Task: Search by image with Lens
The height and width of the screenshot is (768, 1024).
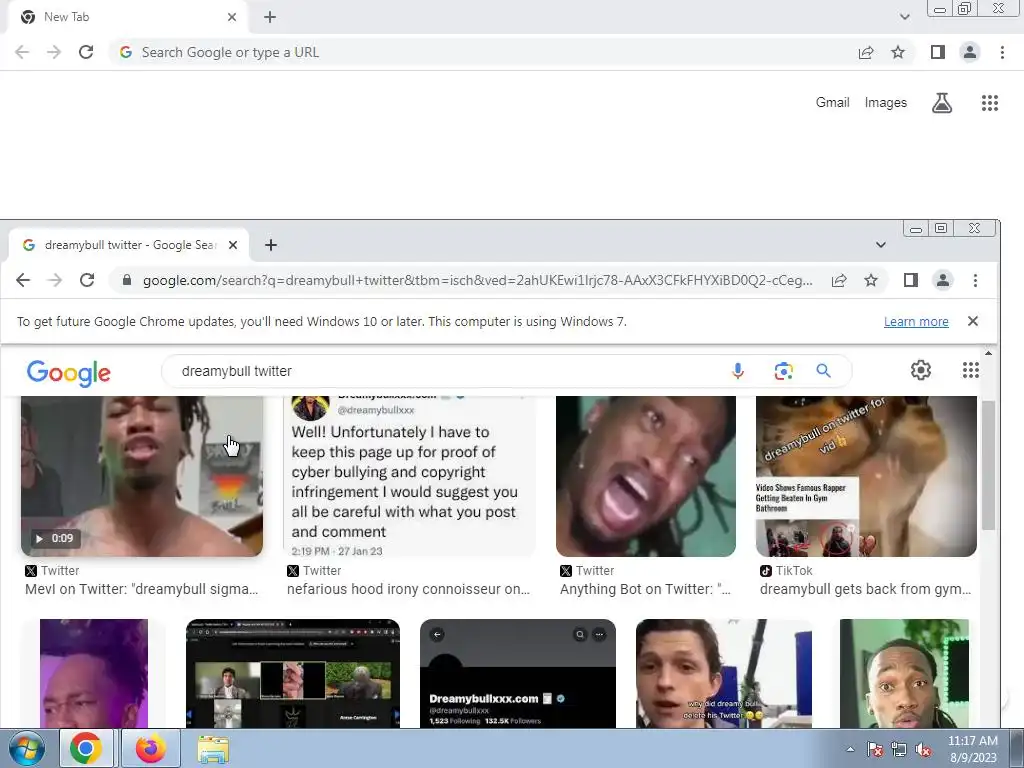Action: (x=783, y=371)
